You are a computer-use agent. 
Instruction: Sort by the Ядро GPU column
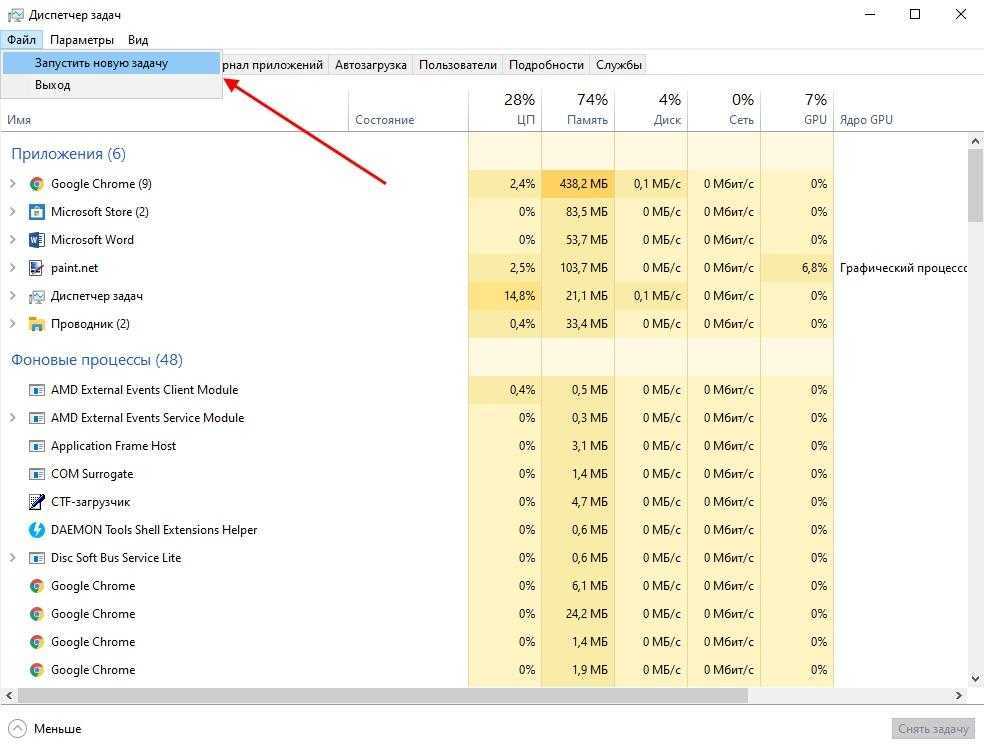[901, 110]
